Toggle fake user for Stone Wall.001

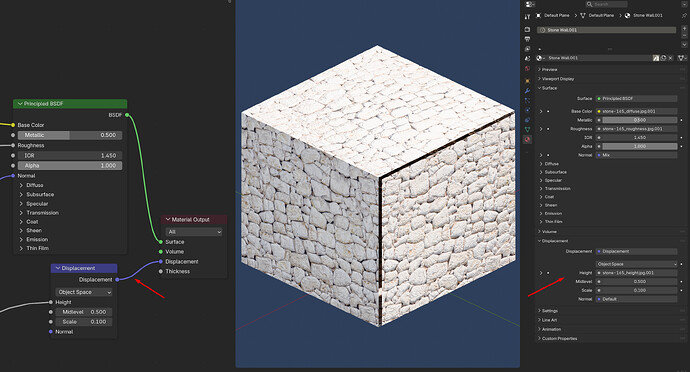(656, 58)
